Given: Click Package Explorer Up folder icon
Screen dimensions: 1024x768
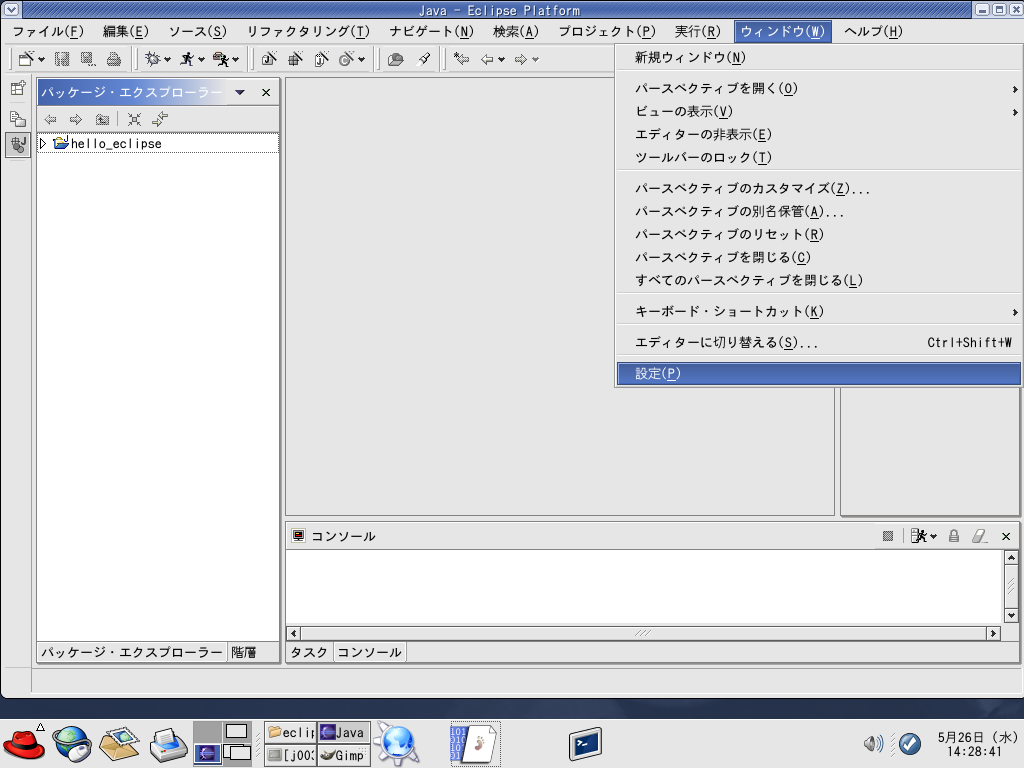Looking at the screenshot, I should click(102, 119).
